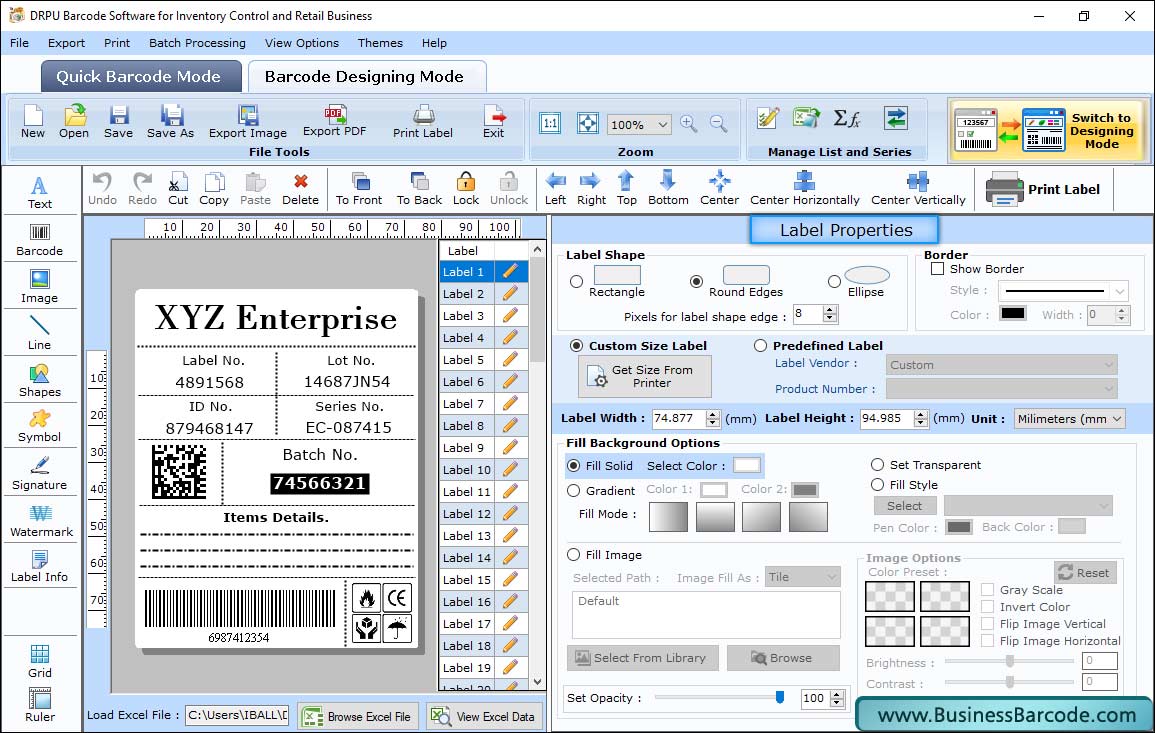The width and height of the screenshot is (1155, 733).
Task: Send object To Back
Action: (x=419, y=189)
